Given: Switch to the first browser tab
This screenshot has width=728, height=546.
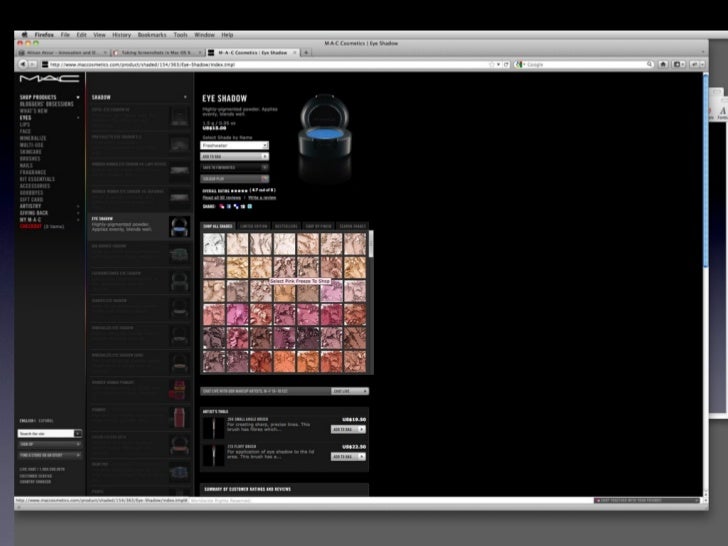Looking at the screenshot, I should (63, 52).
